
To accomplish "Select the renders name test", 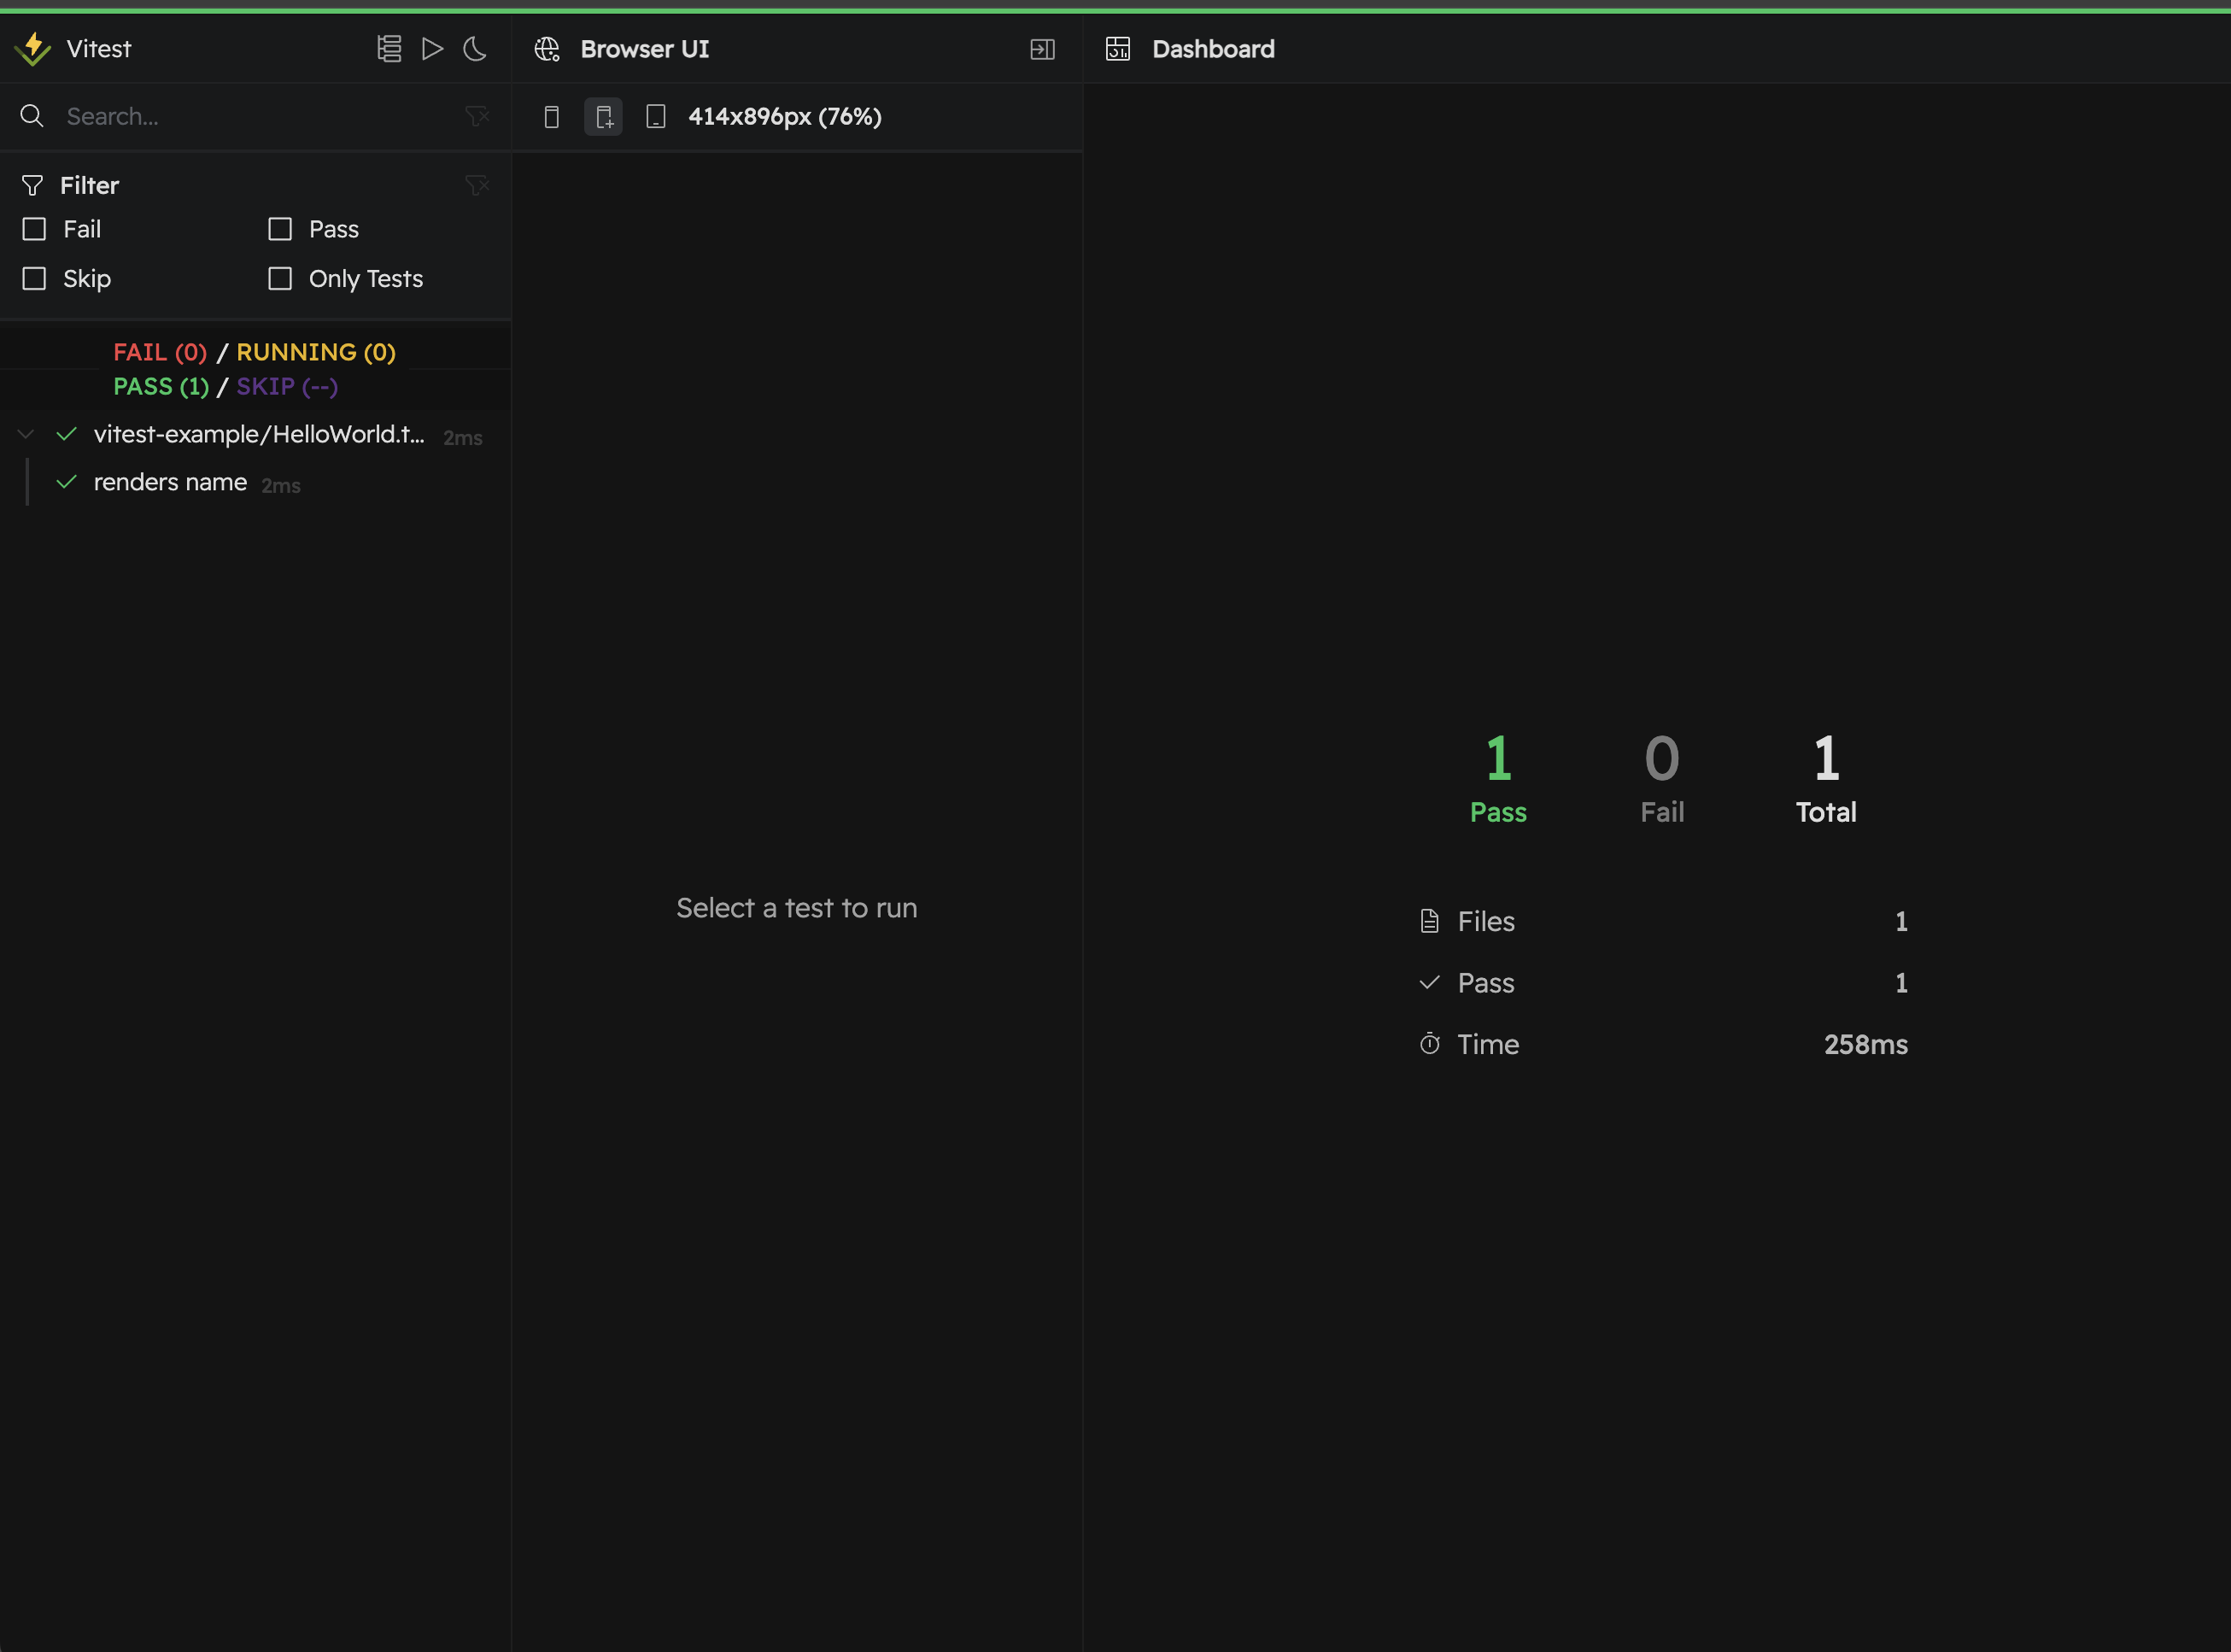I will click(170, 482).
